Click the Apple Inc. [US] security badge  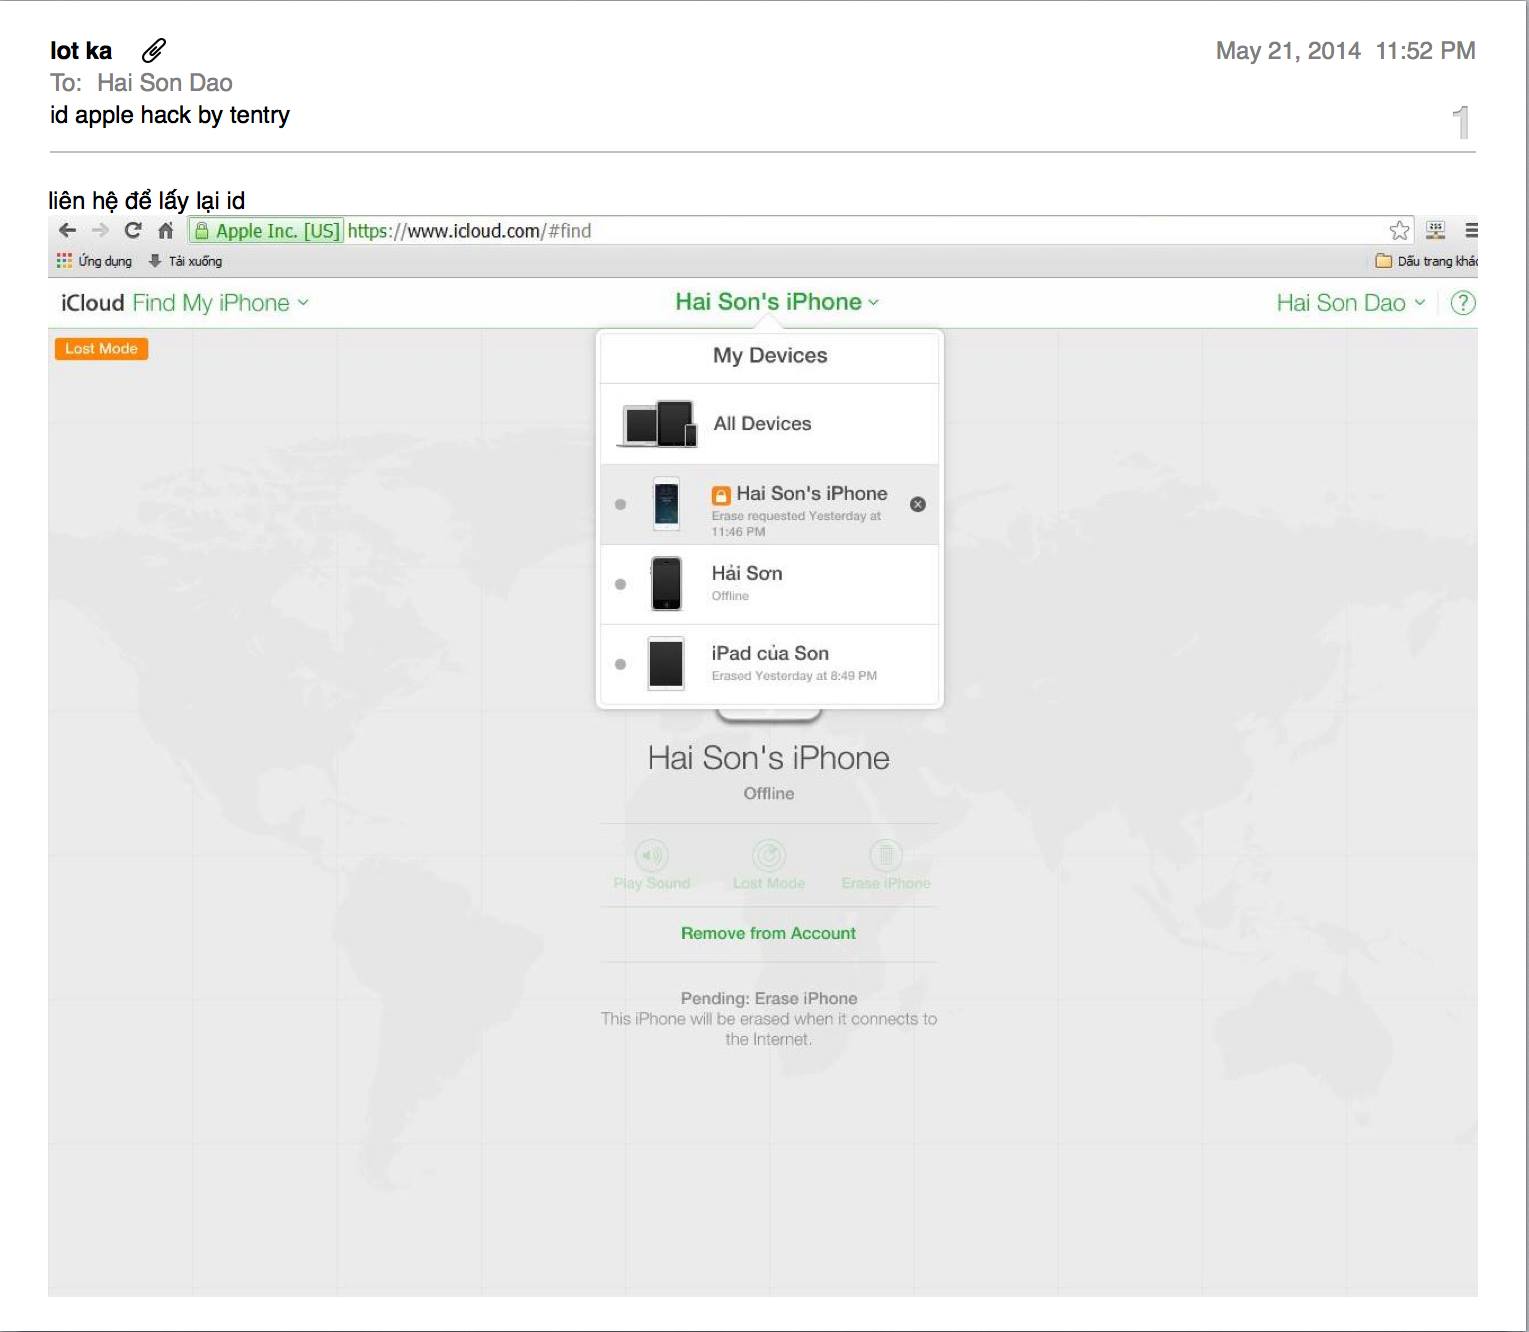coord(266,231)
